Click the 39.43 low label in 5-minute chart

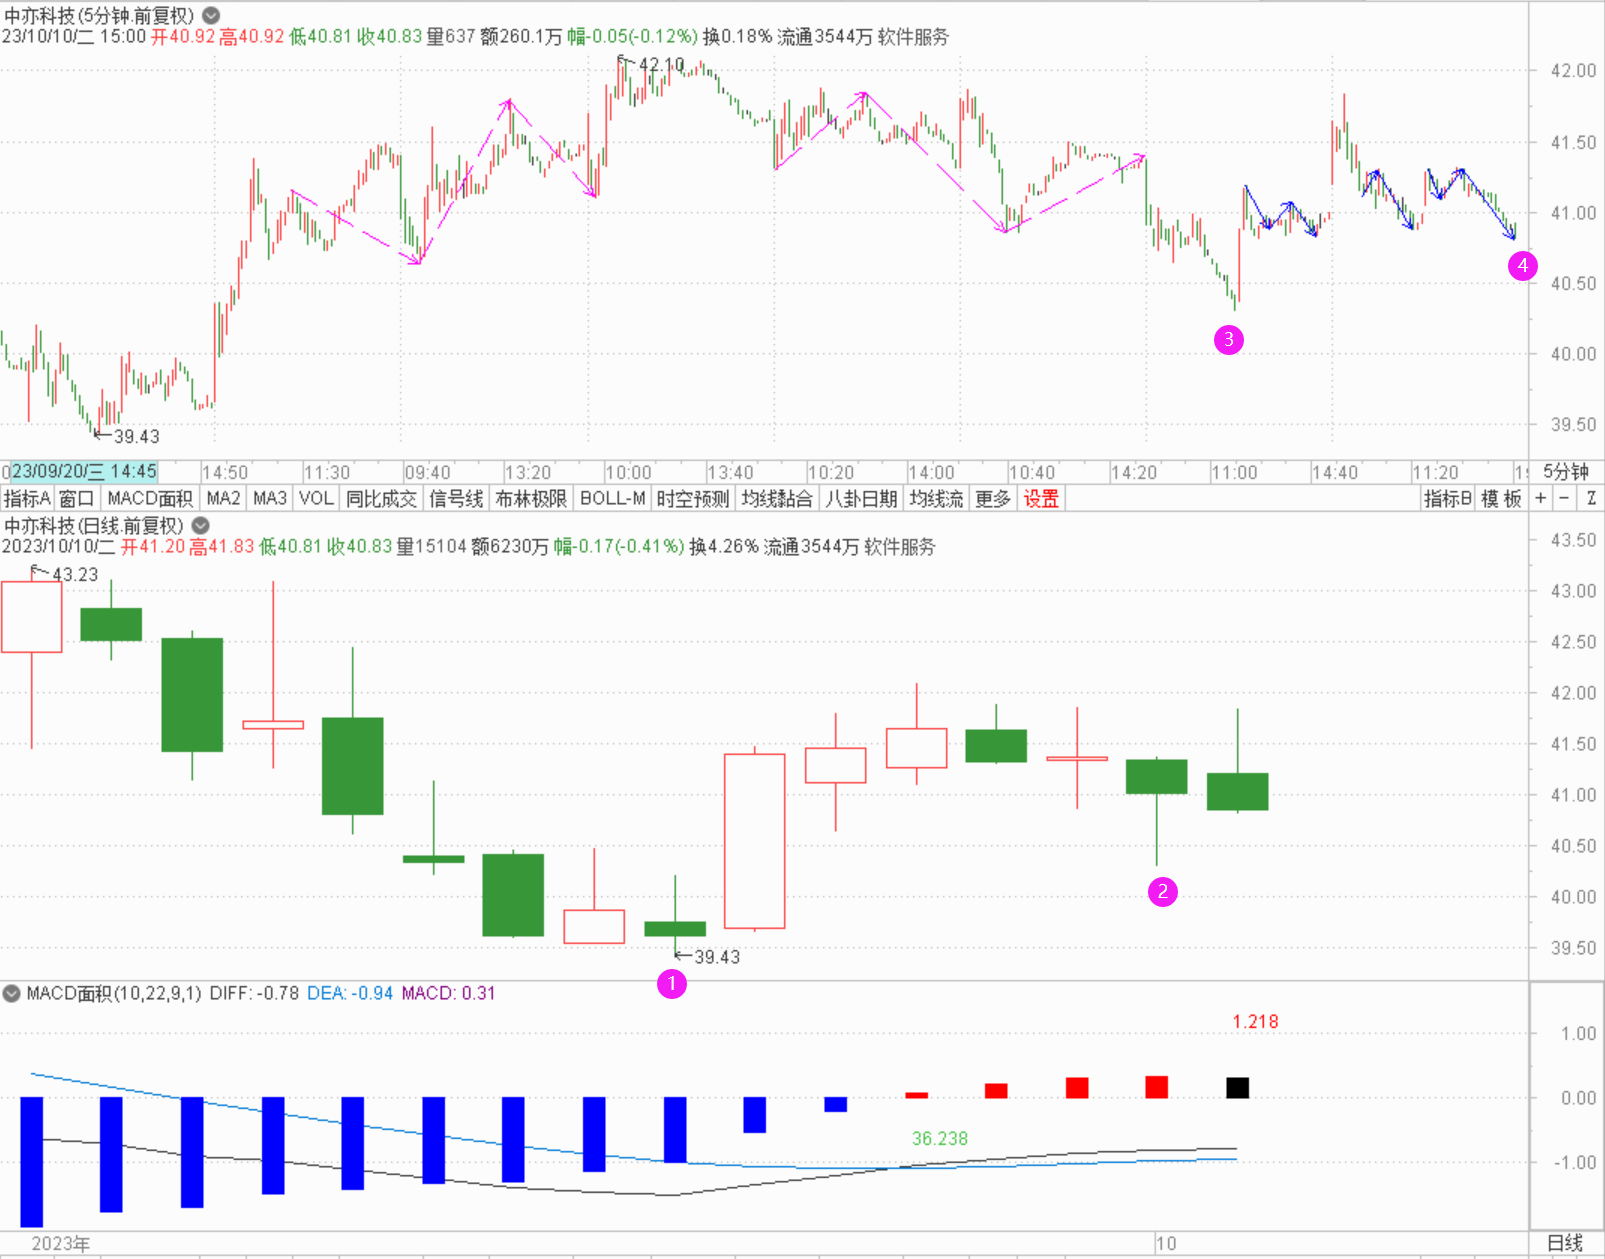[136, 436]
